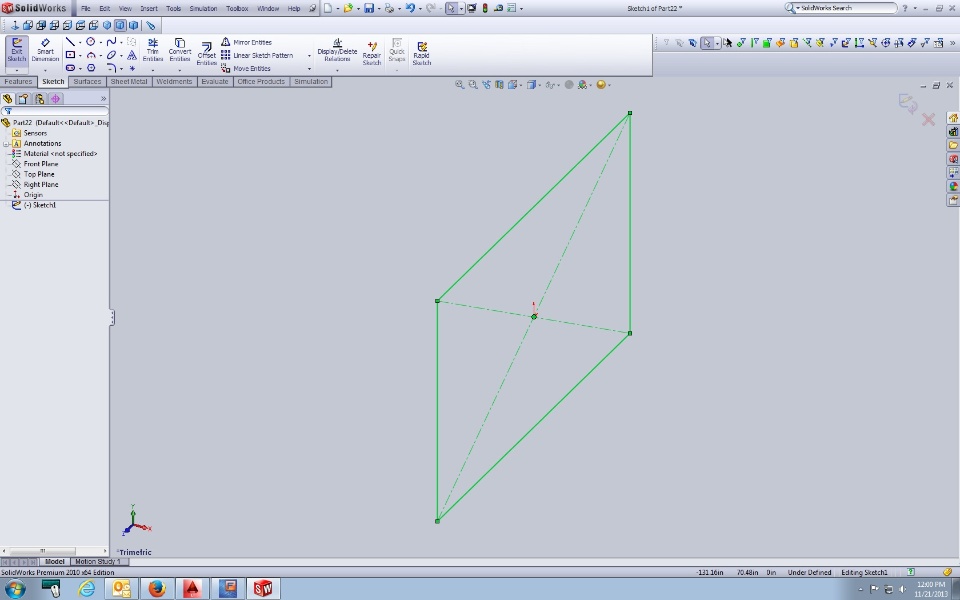Image resolution: width=960 pixels, height=600 pixels.
Task: Open Firefox from the Windows taskbar
Action: pyautogui.click(x=157, y=589)
